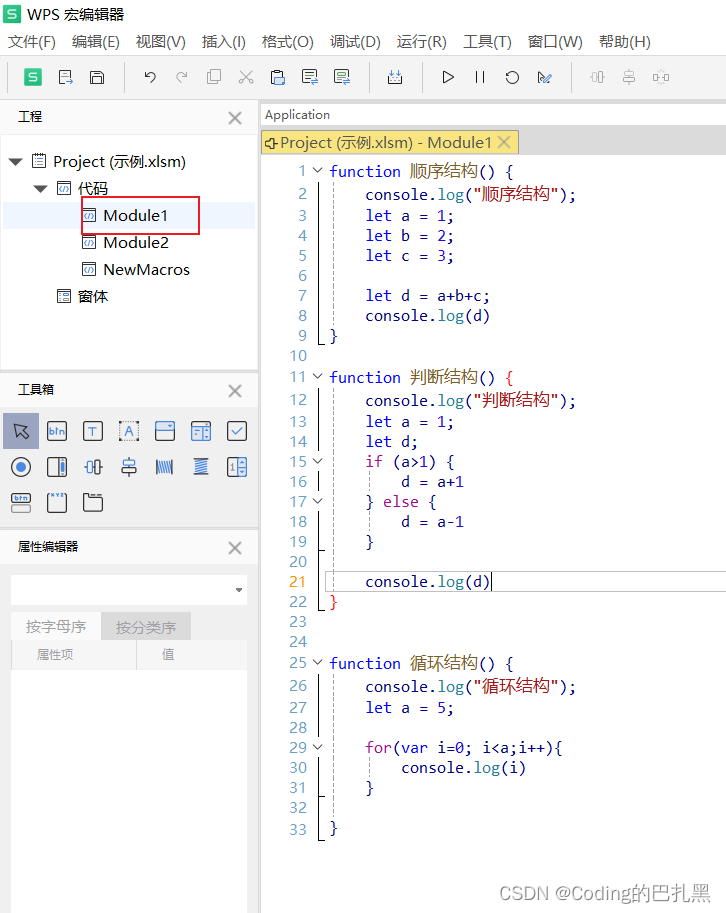
Task: Switch to 按分类序 property tab
Action: point(146,627)
